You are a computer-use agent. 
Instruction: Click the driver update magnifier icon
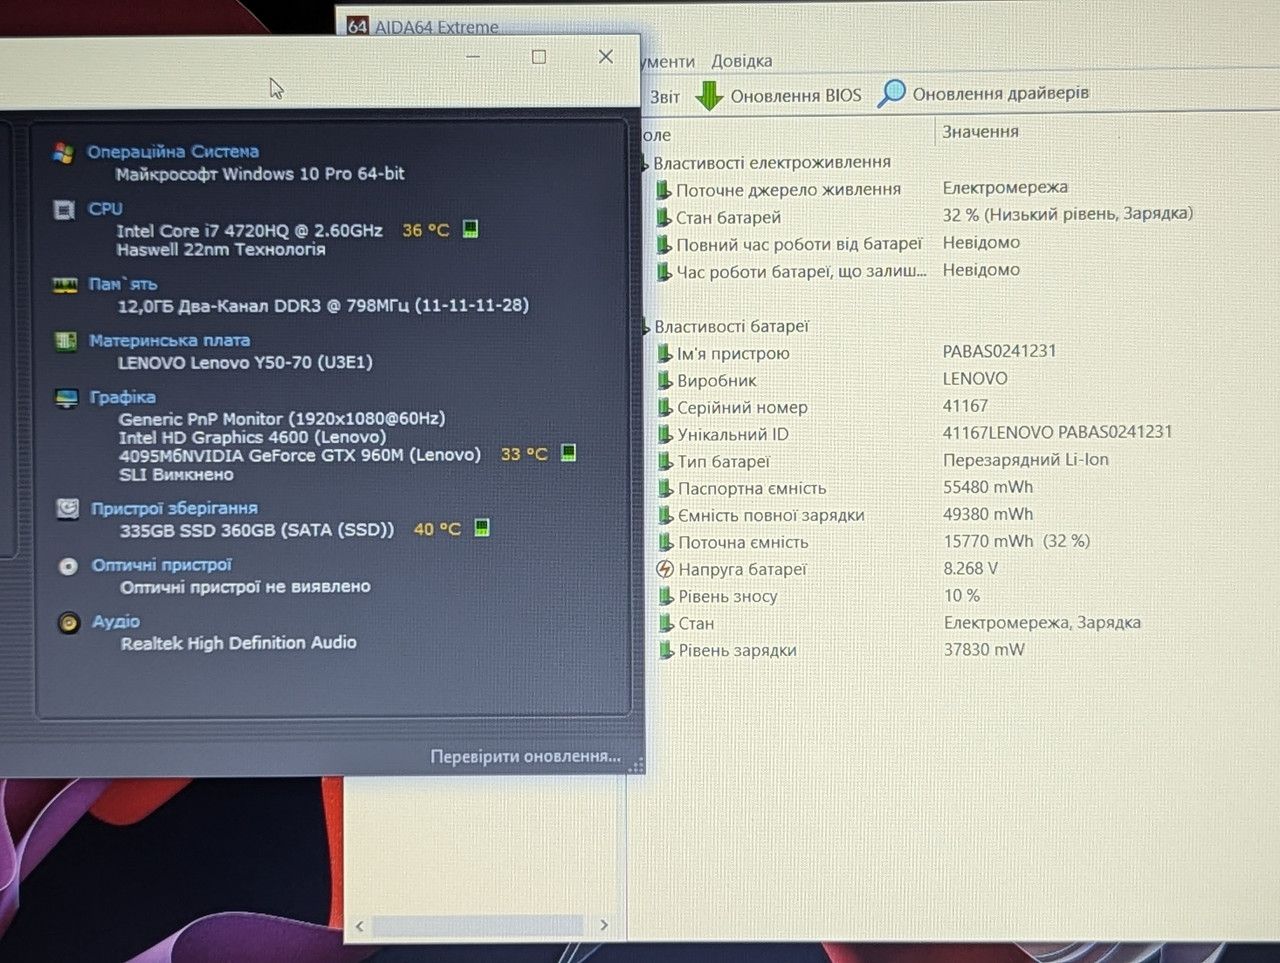tap(891, 93)
